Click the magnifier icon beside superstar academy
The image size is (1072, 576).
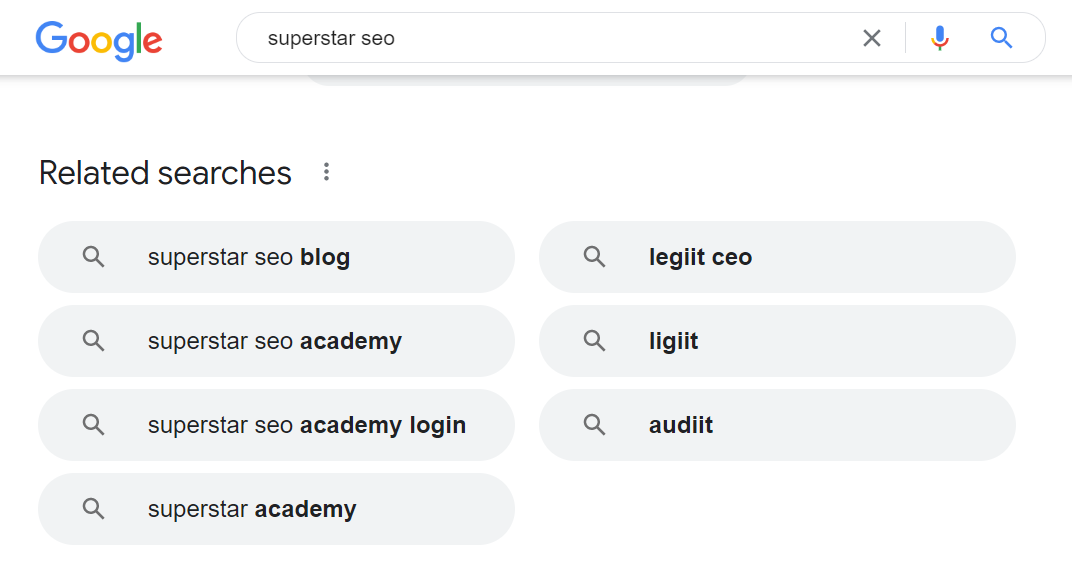[94, 509]
